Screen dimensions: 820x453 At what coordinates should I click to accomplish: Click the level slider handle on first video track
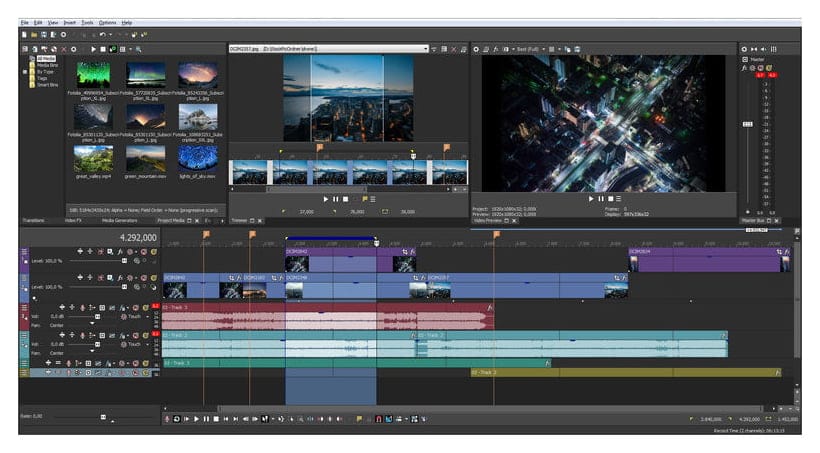click(x=124, y=261)
